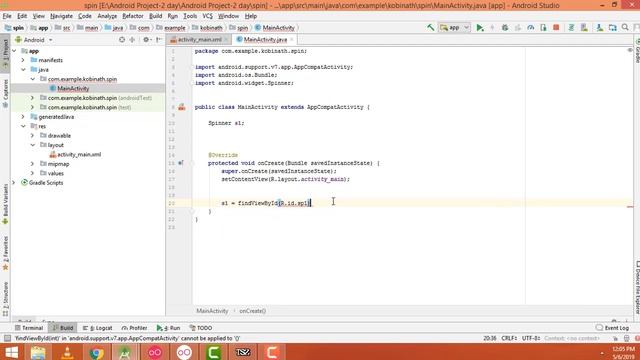Expand the manifests folder
The image size is (640, 360).
(23, 60)
